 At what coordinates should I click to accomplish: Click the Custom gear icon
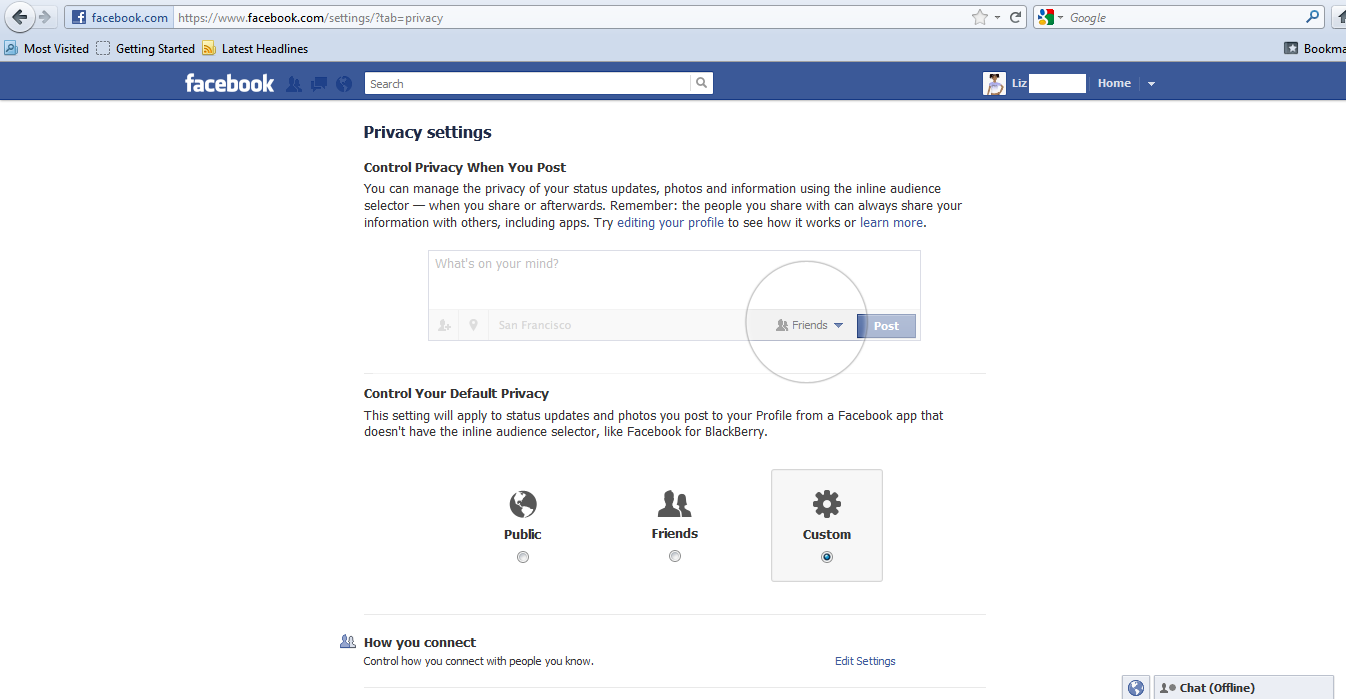(826, 504)
